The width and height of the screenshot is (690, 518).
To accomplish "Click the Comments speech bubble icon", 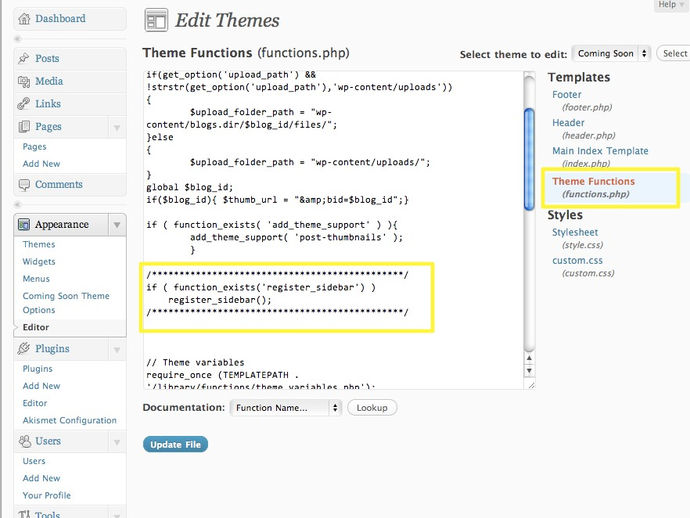I will click(x=24, y=184).
